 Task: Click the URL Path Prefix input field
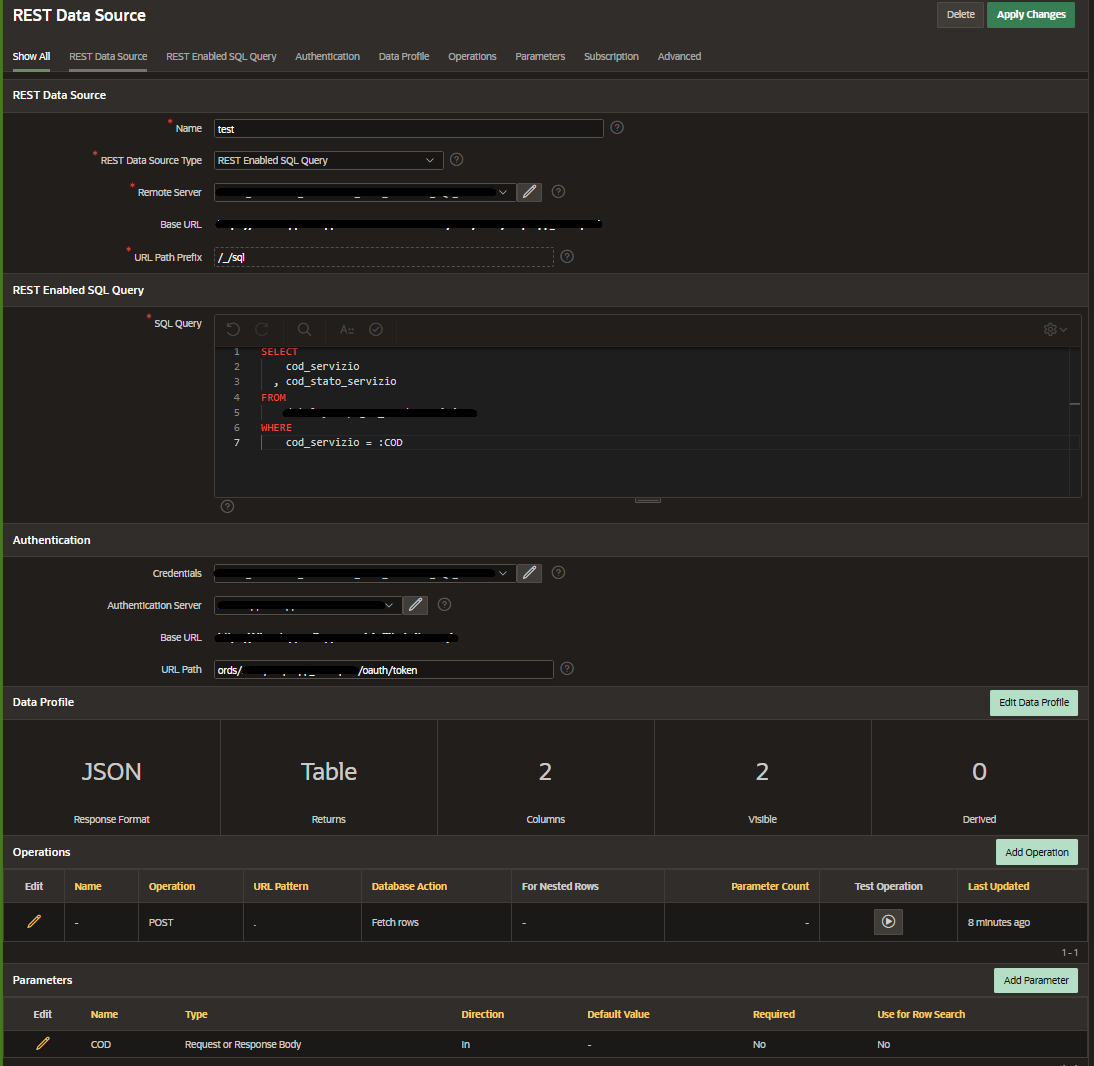(384, 257)
